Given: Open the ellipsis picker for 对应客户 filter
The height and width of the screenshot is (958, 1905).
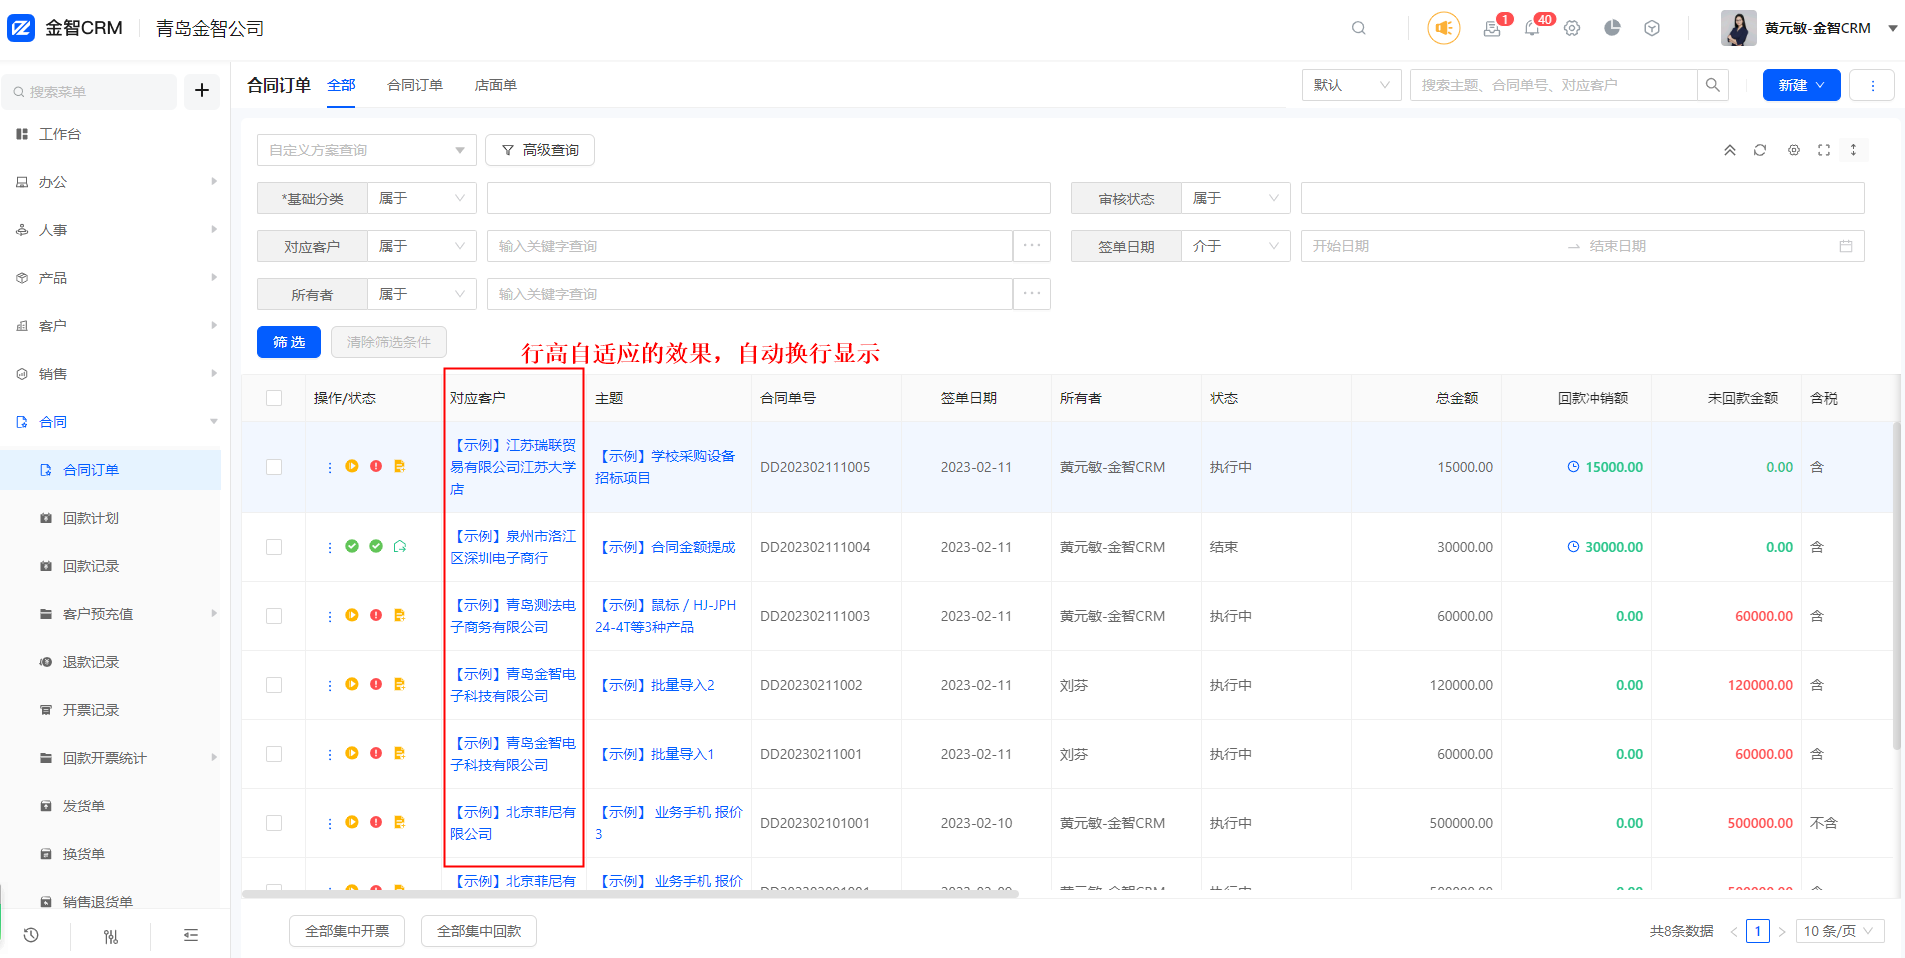Looking at the screenshot, I should 1032,246.
